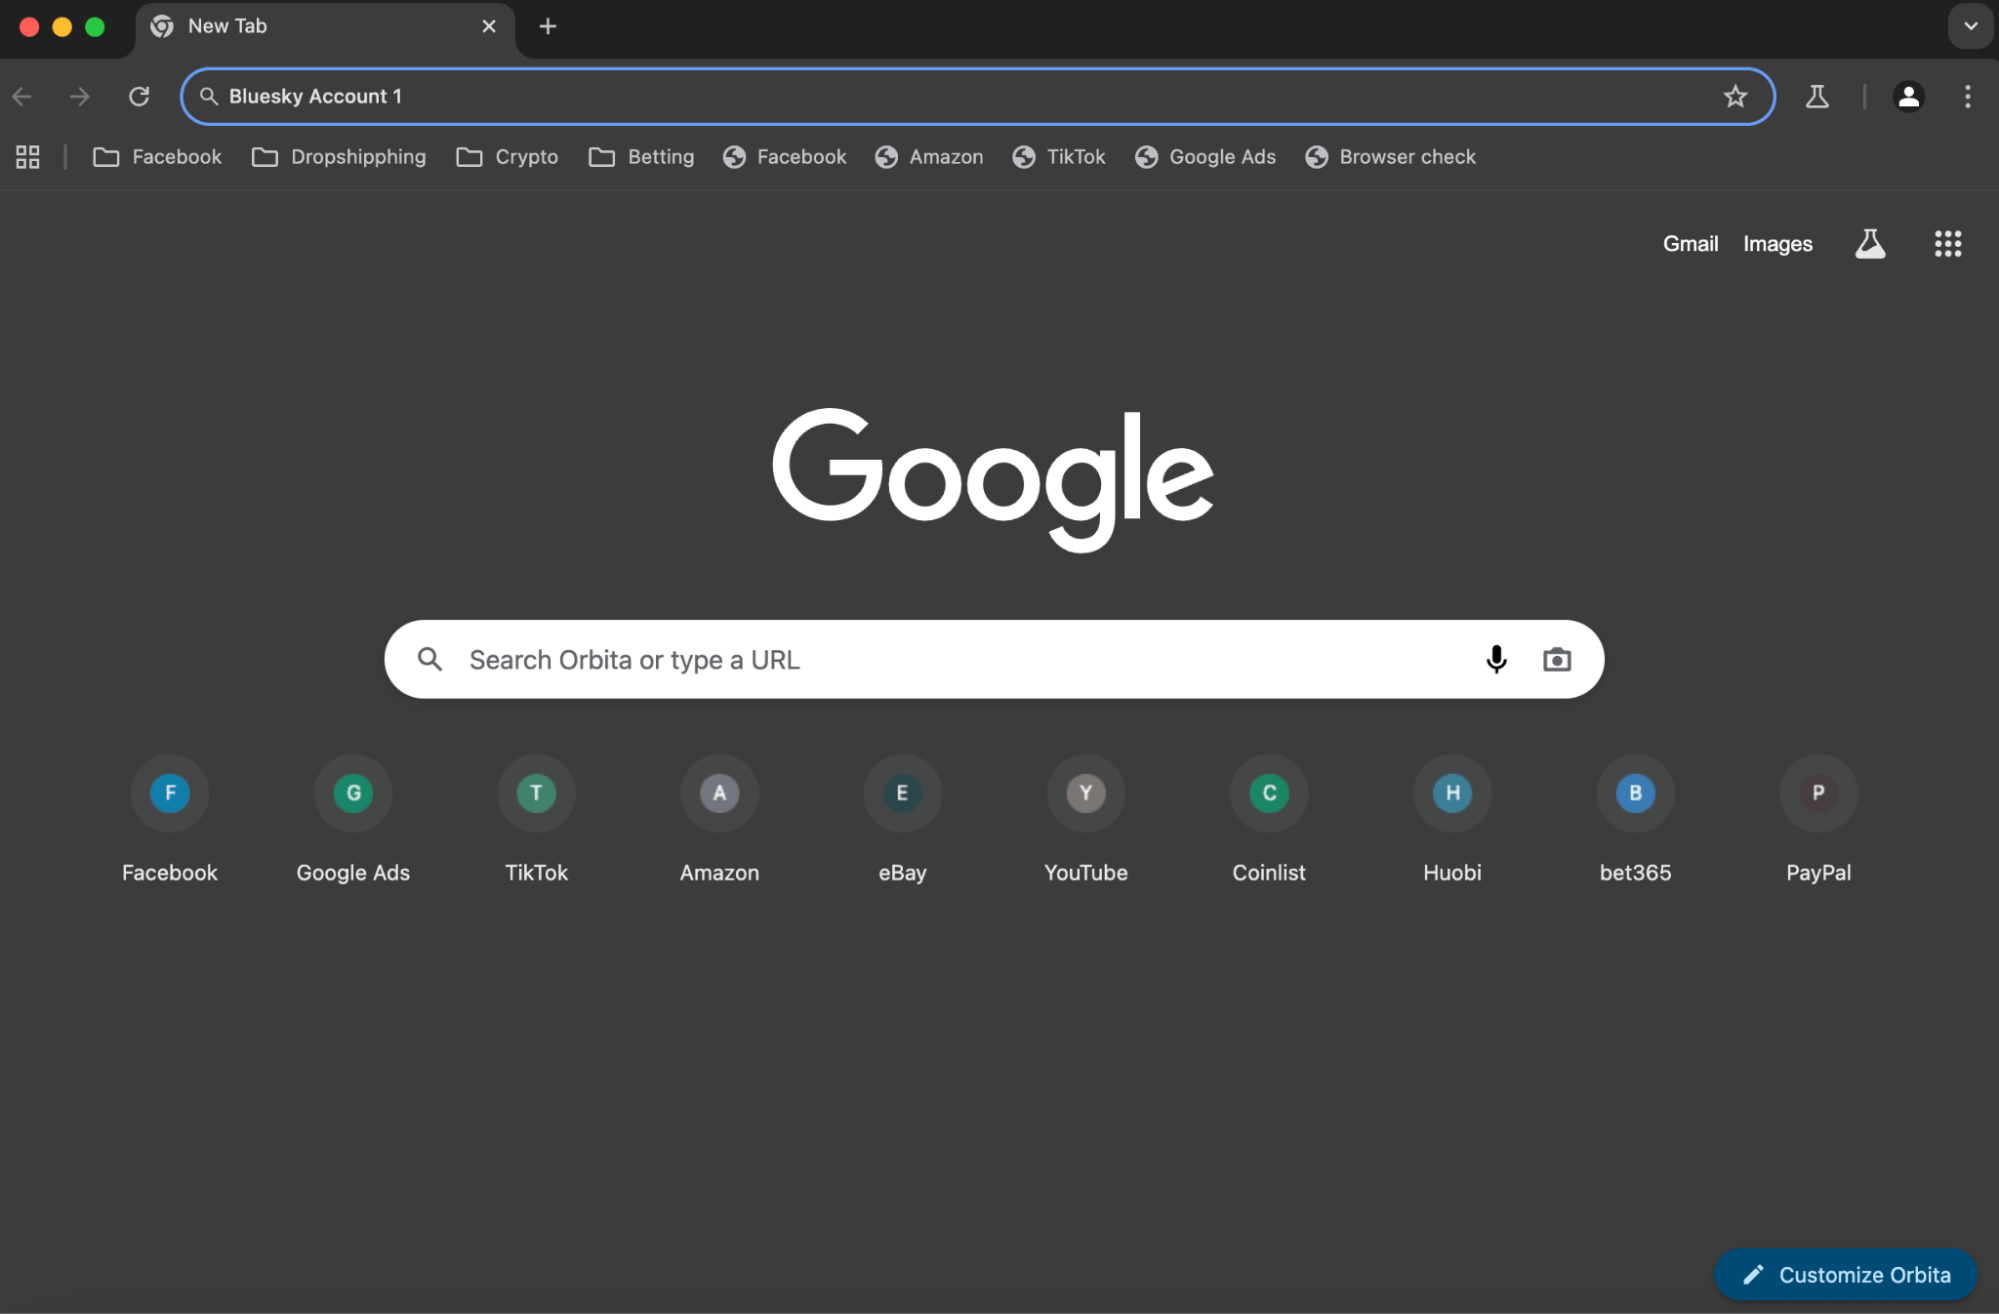1999x1314 pixels.
Task: Open the TikTok shortcut tile
Action: click(x=536, y=820)
